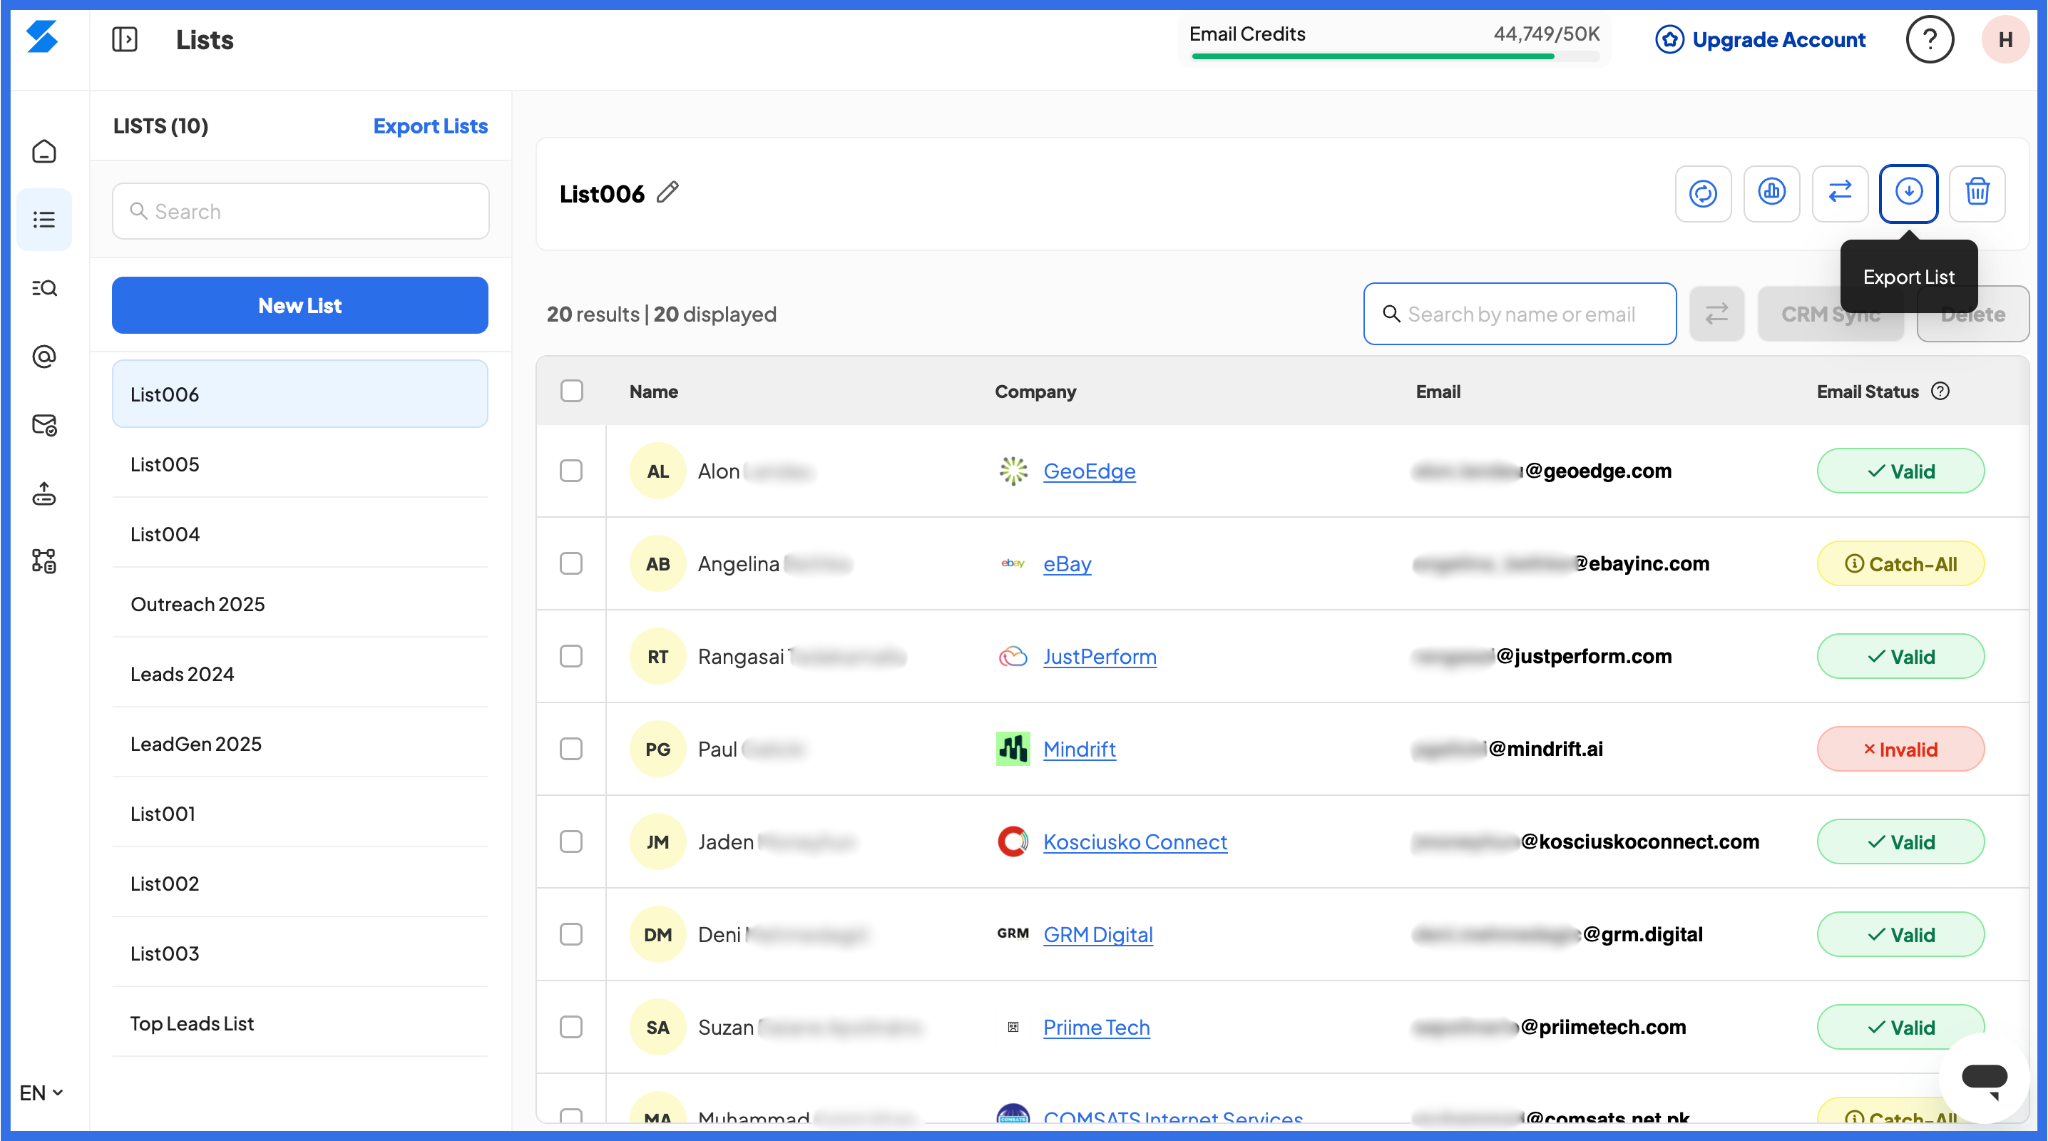
Task: Open the Top Leads List entry
Action: 300,1023
